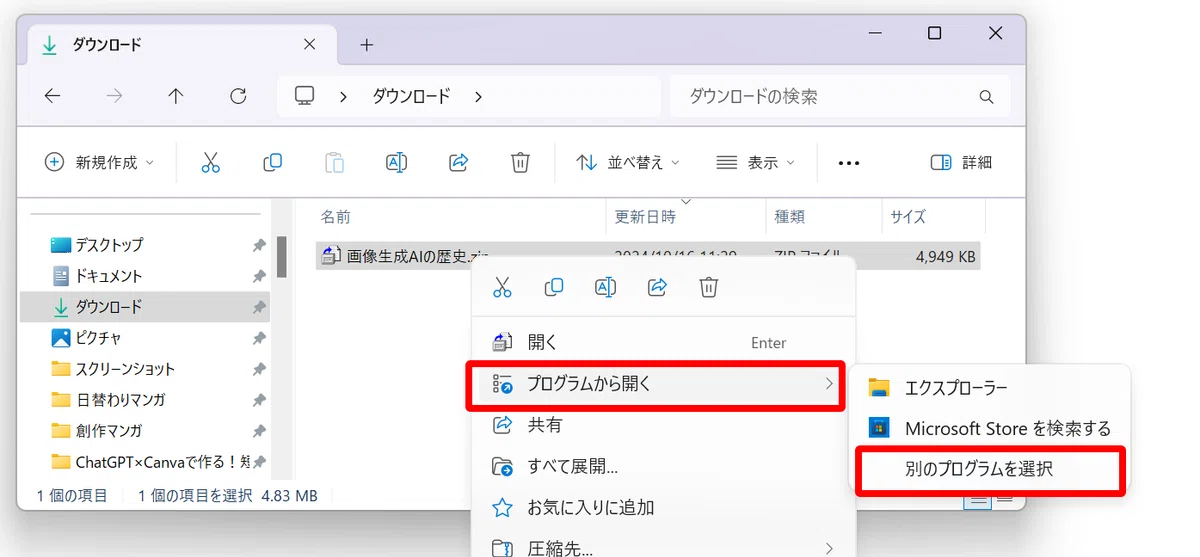Click the pin icon beside スクリーンショット

(259, 369)
